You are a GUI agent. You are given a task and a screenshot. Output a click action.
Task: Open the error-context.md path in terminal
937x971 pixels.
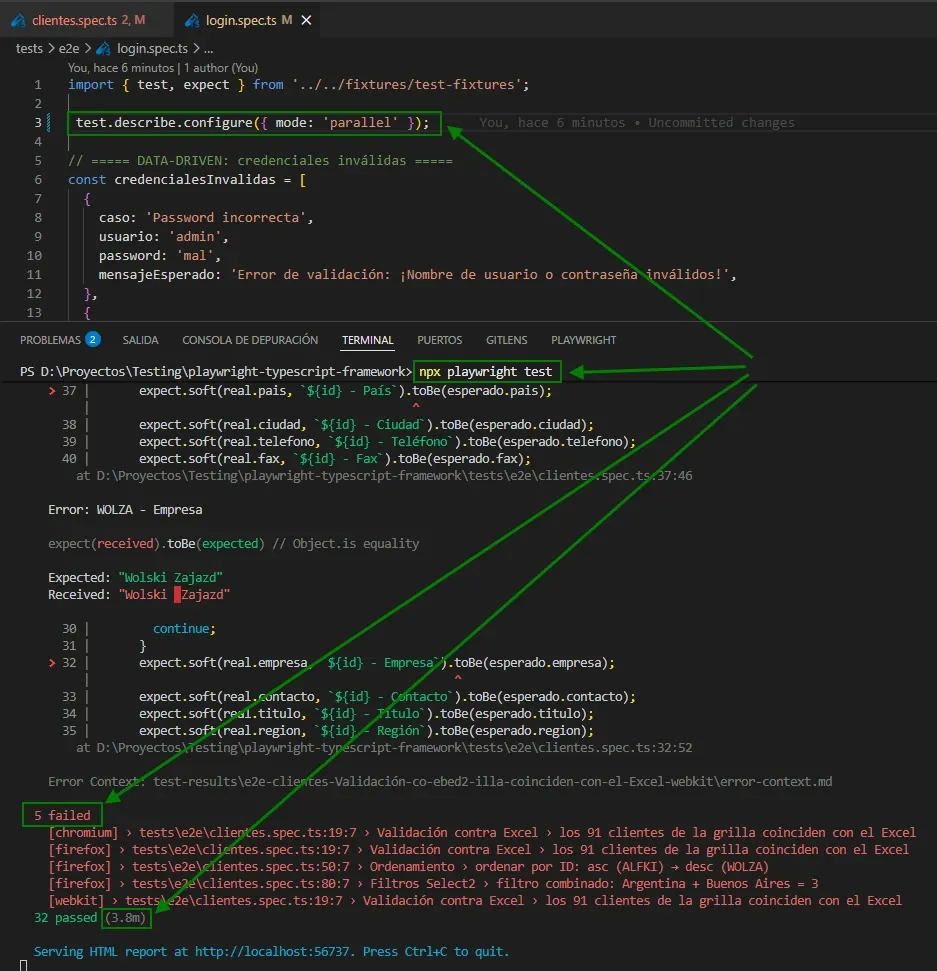[492, 782]
